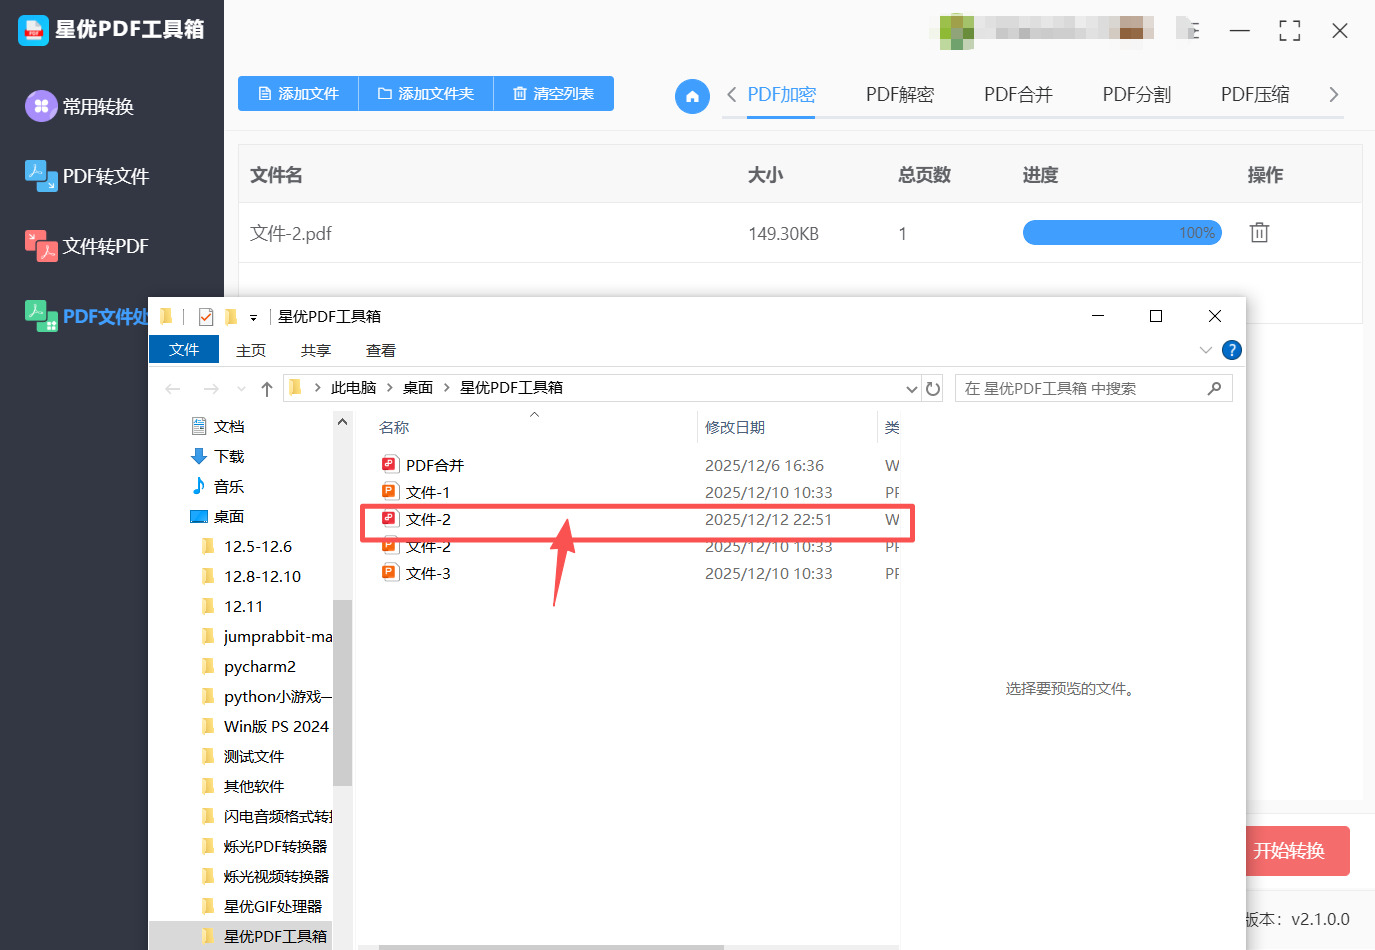This screenshot has width=1375, height=950.
Task: Open the 共享 ribbon tab in Explorer
Action: coord(316,351)
